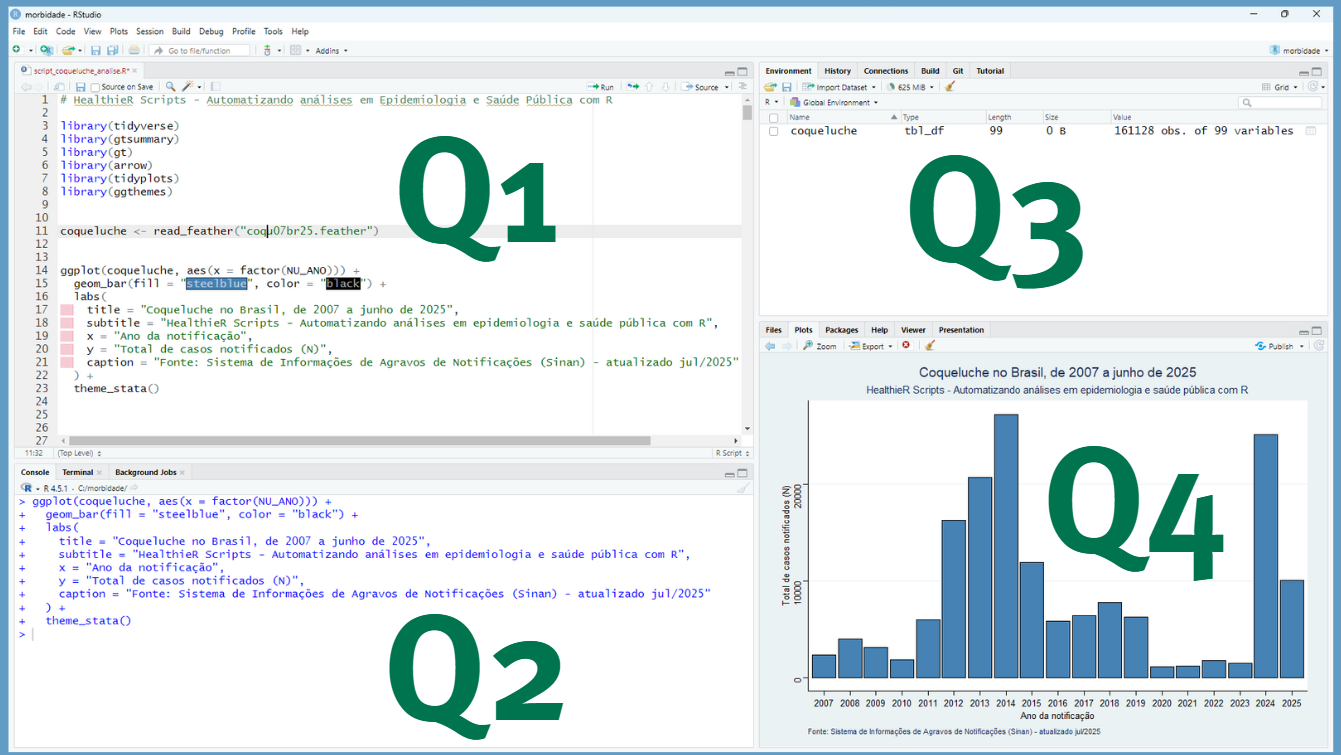The height and width of the screenshot is (755, 1341).
Task: Switch to the Packages tab
Action: (841, 330)
